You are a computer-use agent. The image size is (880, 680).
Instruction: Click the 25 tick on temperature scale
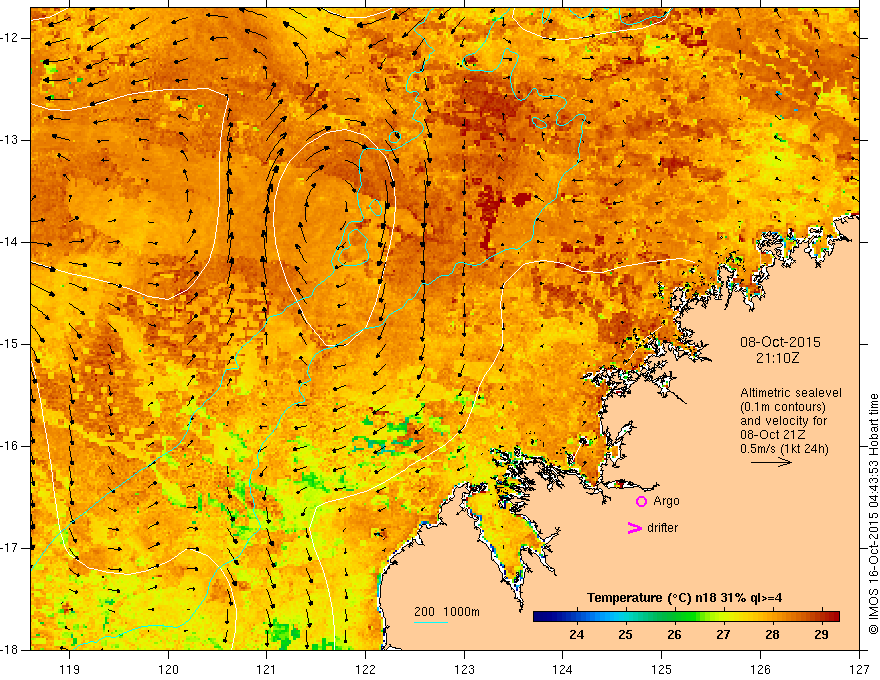pyautogui.click(x=625, y=635)
